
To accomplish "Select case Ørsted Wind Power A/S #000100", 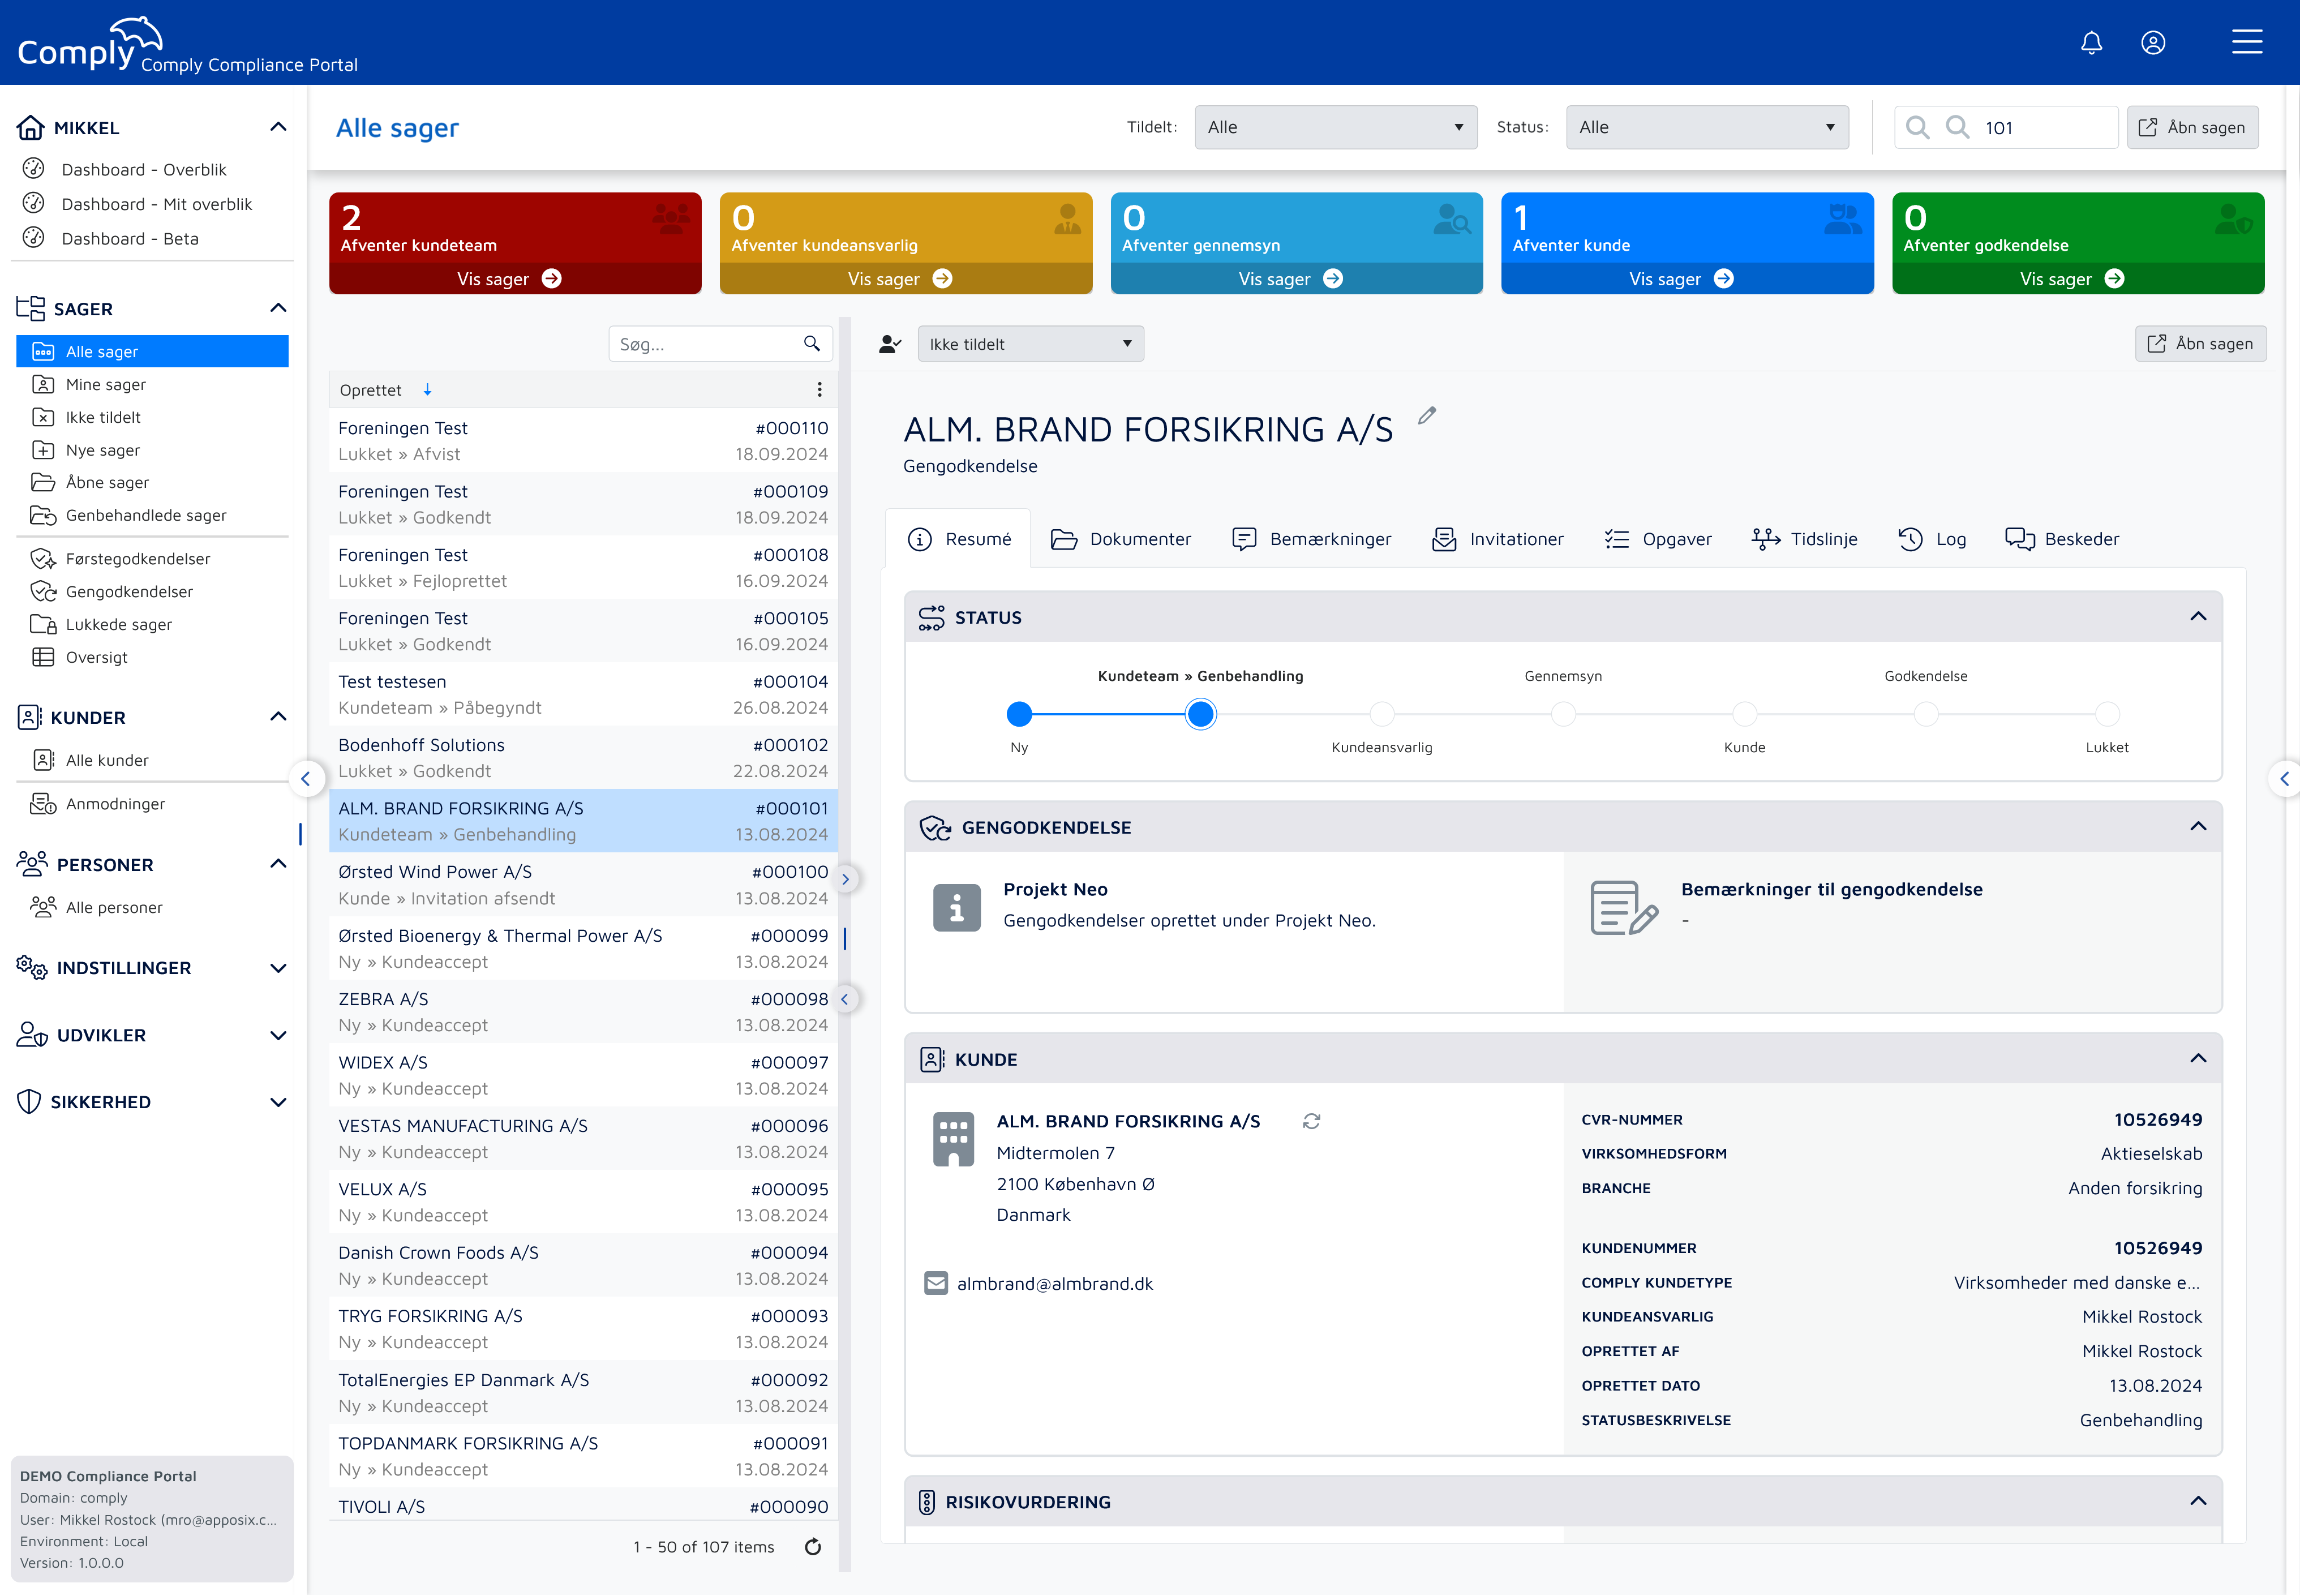I will (x=583, y=885).
